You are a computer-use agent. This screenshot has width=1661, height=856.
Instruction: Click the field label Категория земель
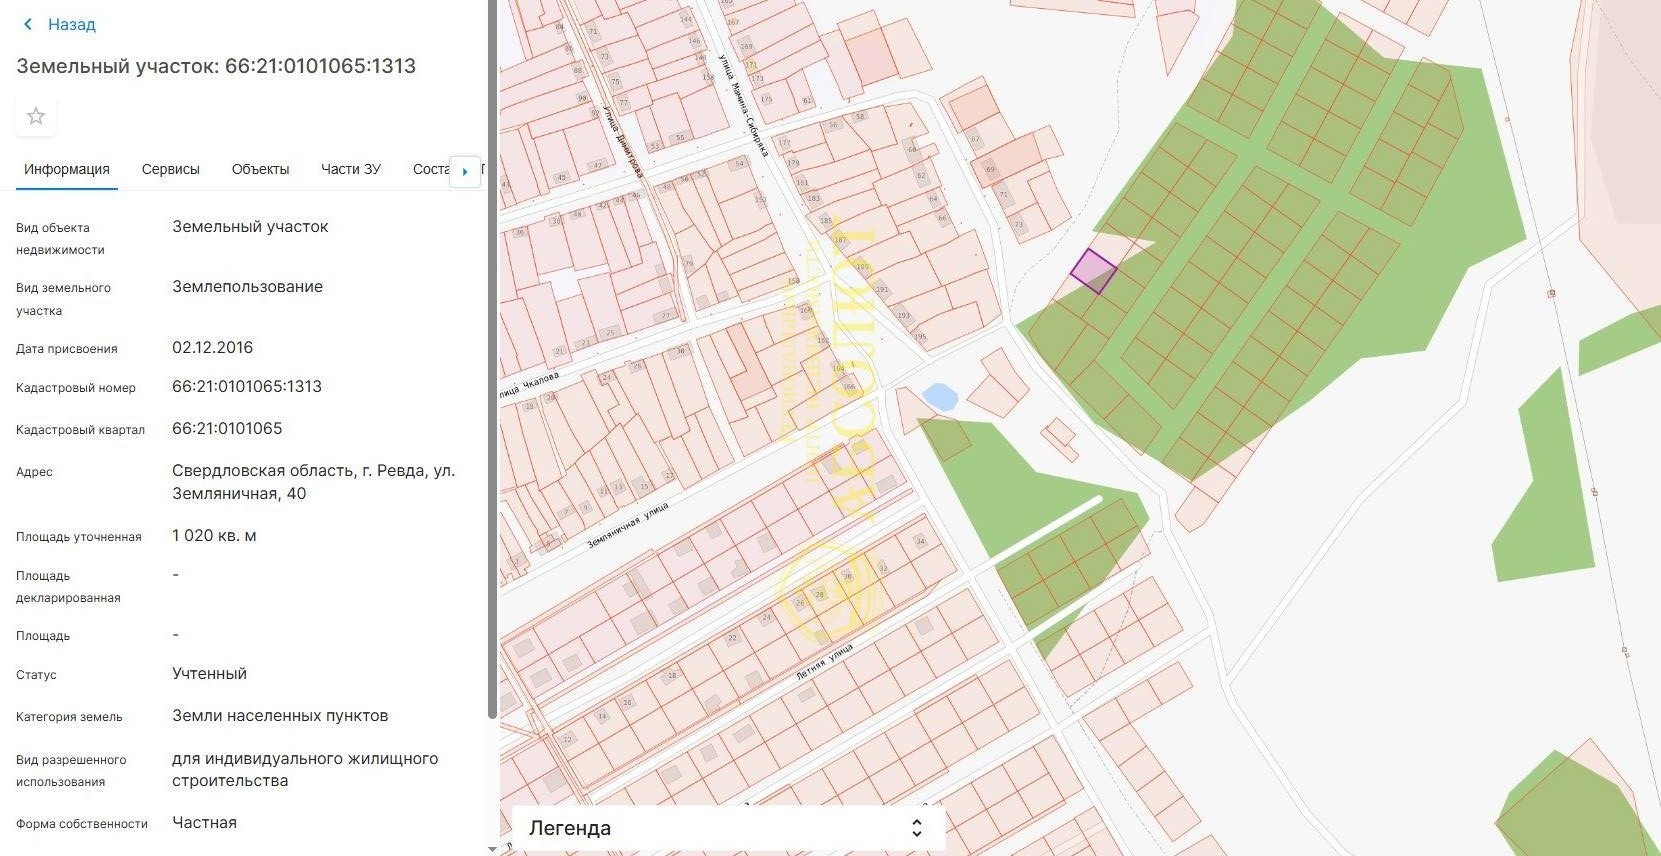[x=69, y=717]
